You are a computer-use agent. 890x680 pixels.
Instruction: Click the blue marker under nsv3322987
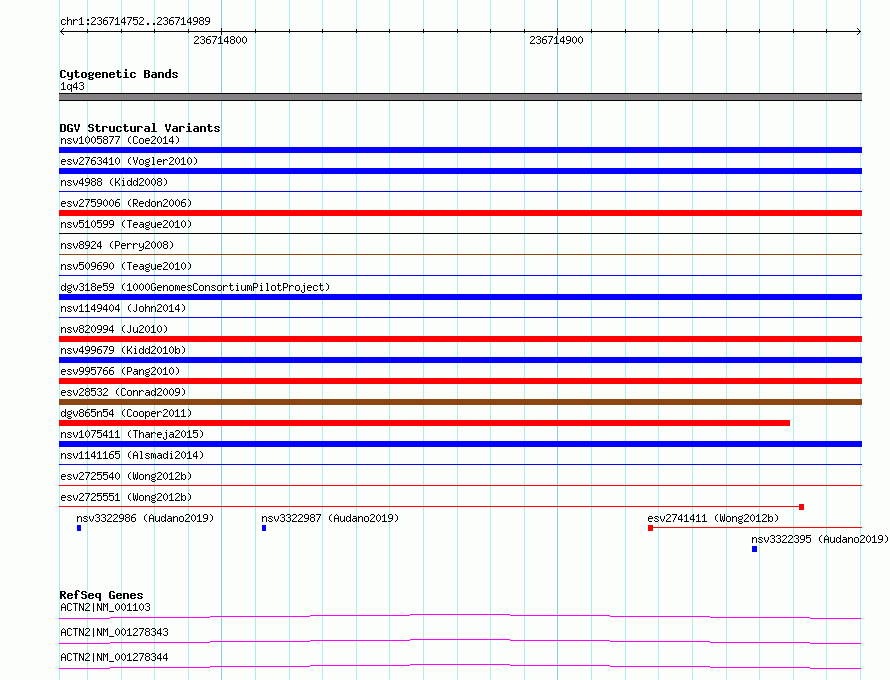264,528
